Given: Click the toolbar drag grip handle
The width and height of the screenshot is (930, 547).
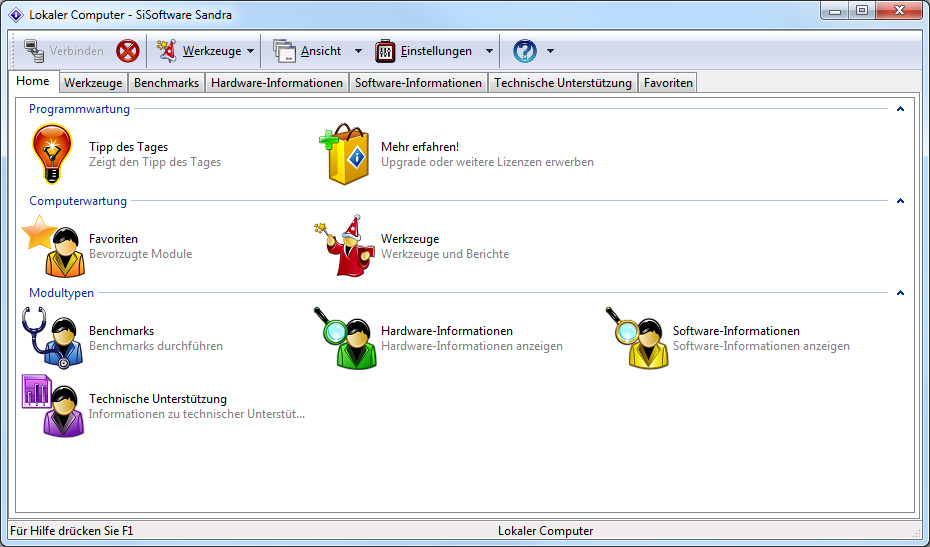Looking at the screenshot, I should pos(14,51).
